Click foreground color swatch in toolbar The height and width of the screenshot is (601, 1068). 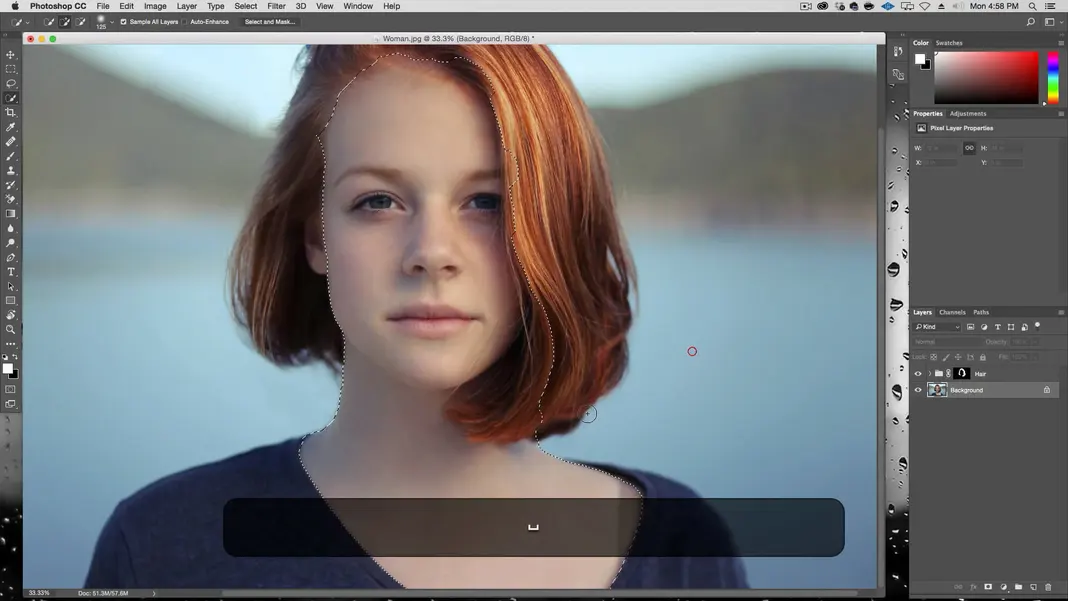click(x=7, y=369)
